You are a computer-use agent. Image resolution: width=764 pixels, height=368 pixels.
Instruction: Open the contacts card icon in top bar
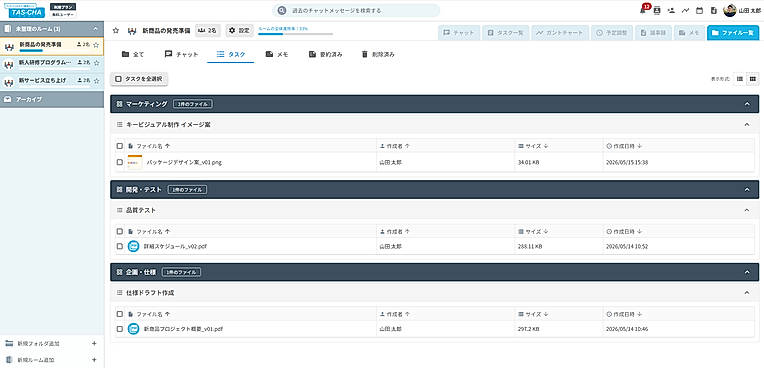pyautogui.click(x=657, y=10)
